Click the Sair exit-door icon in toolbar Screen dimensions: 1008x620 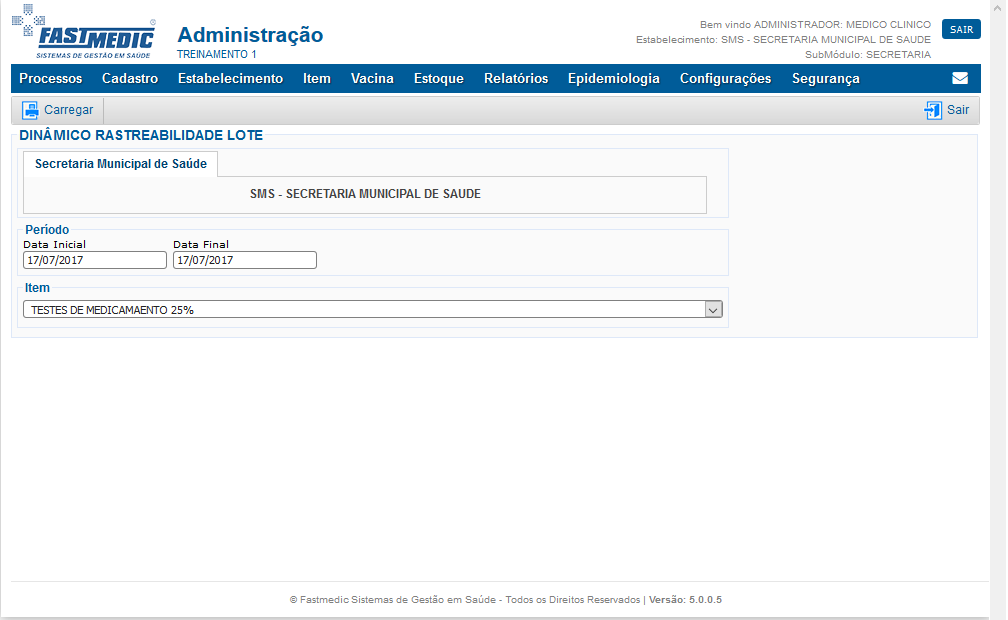(x=933, y=110)
